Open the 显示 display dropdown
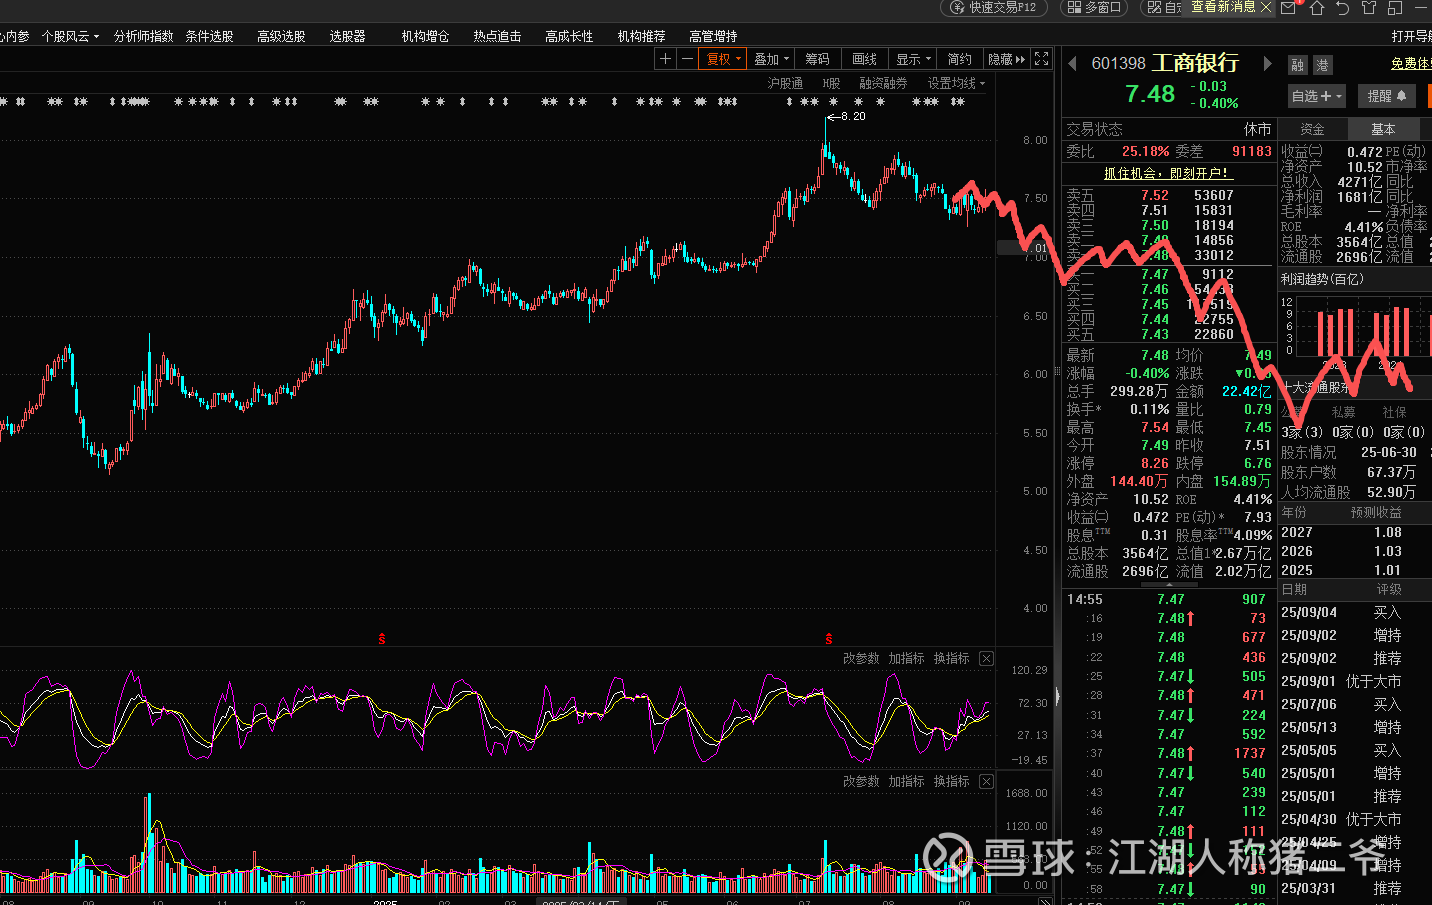The height and width of the screenshot is (905, 1432). point(914,59)
